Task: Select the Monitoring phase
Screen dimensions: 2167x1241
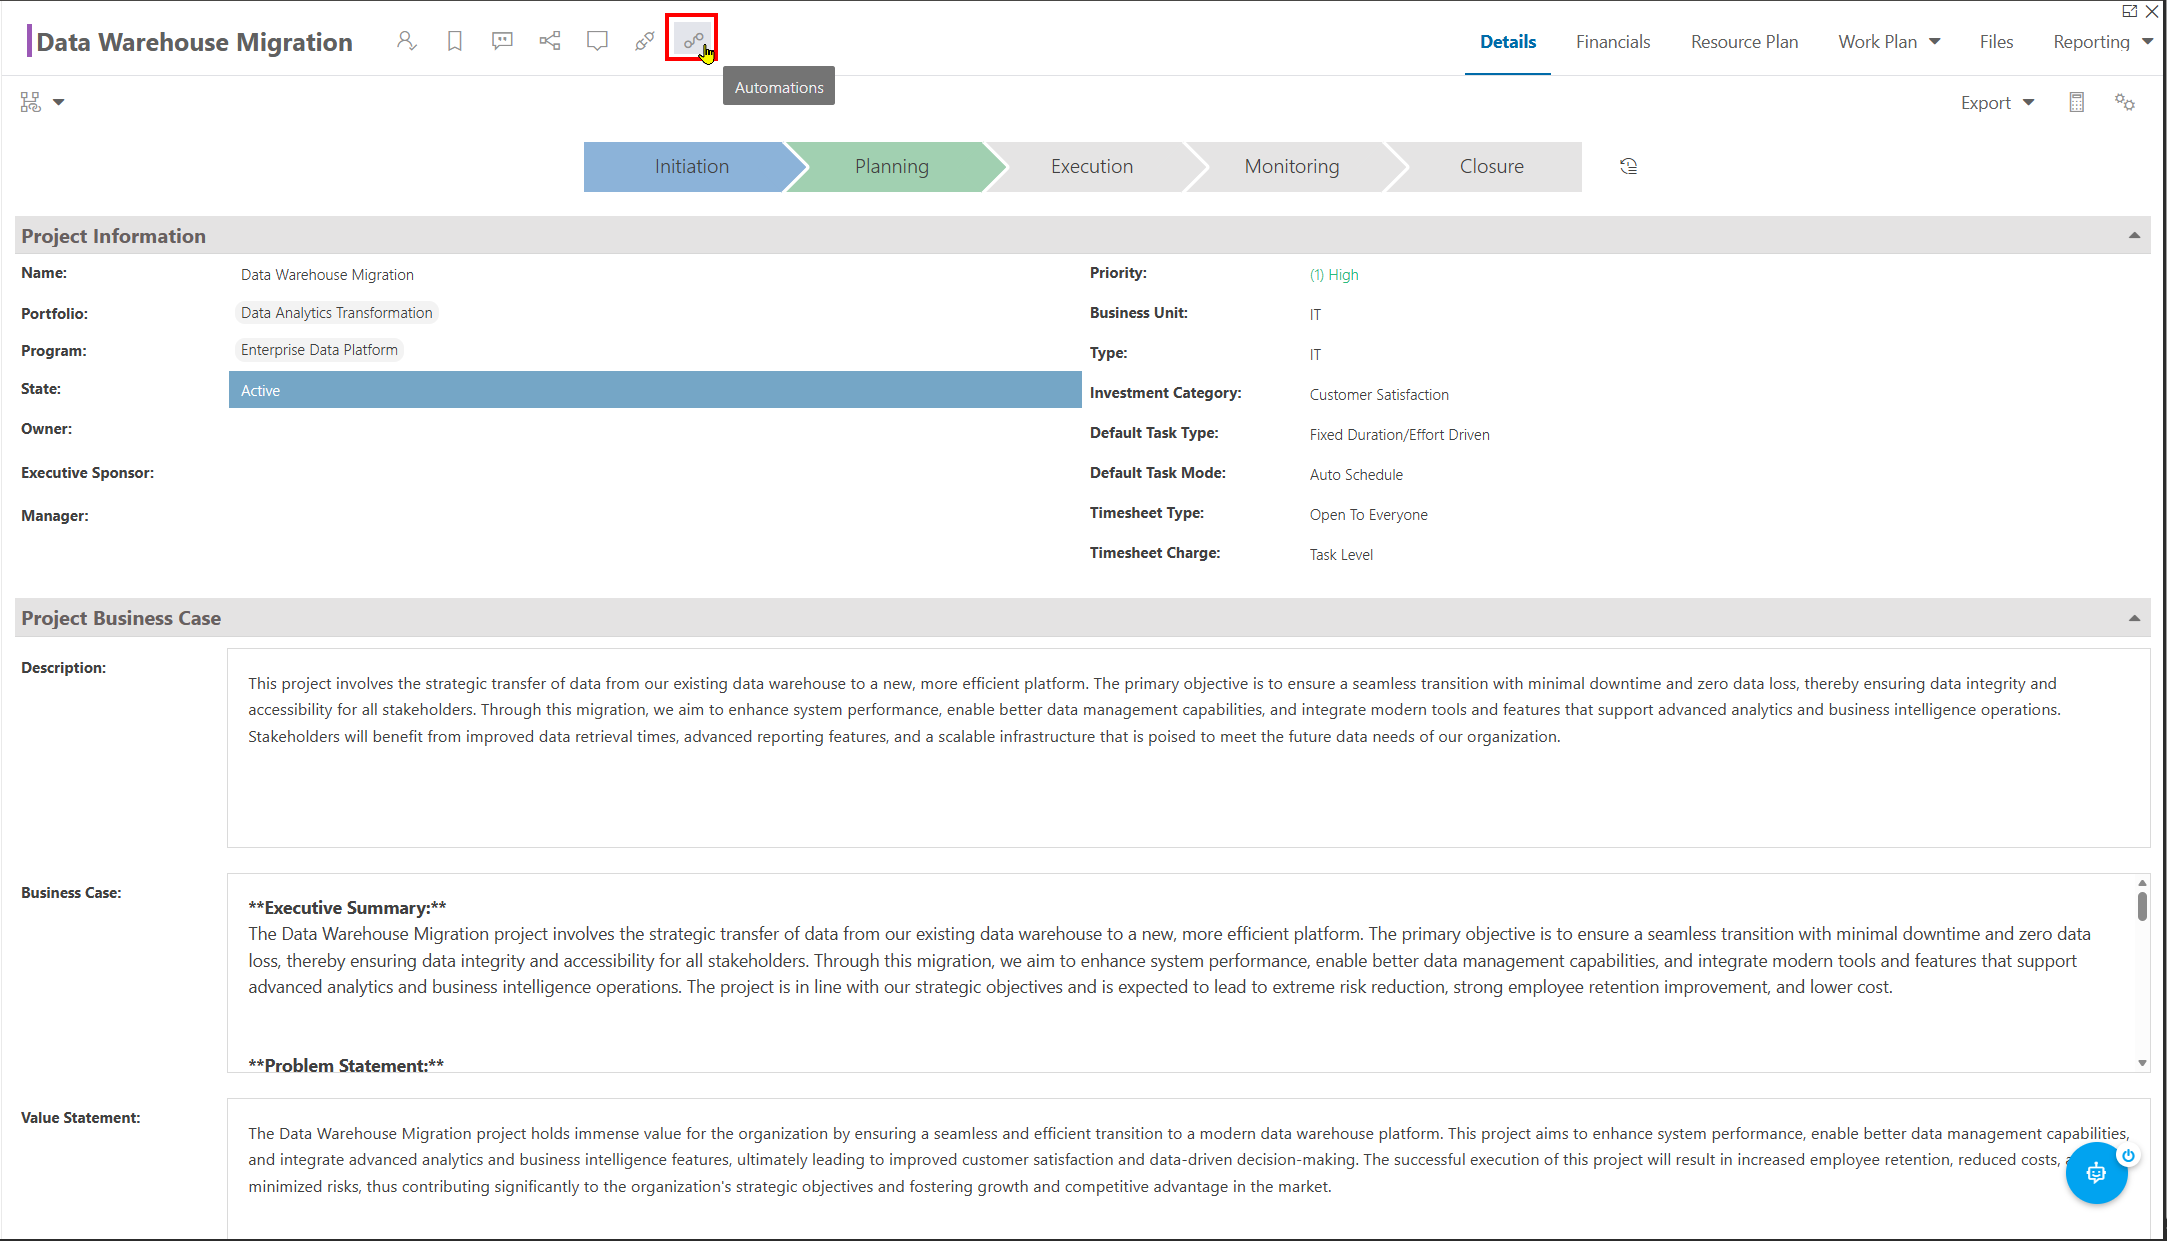Action: [x=1292, y=167]
